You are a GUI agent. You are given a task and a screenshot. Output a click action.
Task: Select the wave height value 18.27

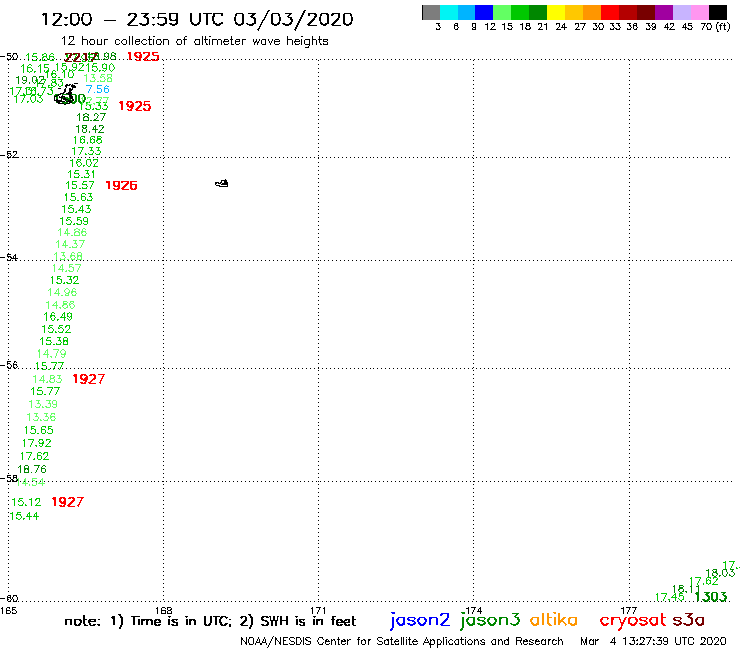click(x=91, y=118)
